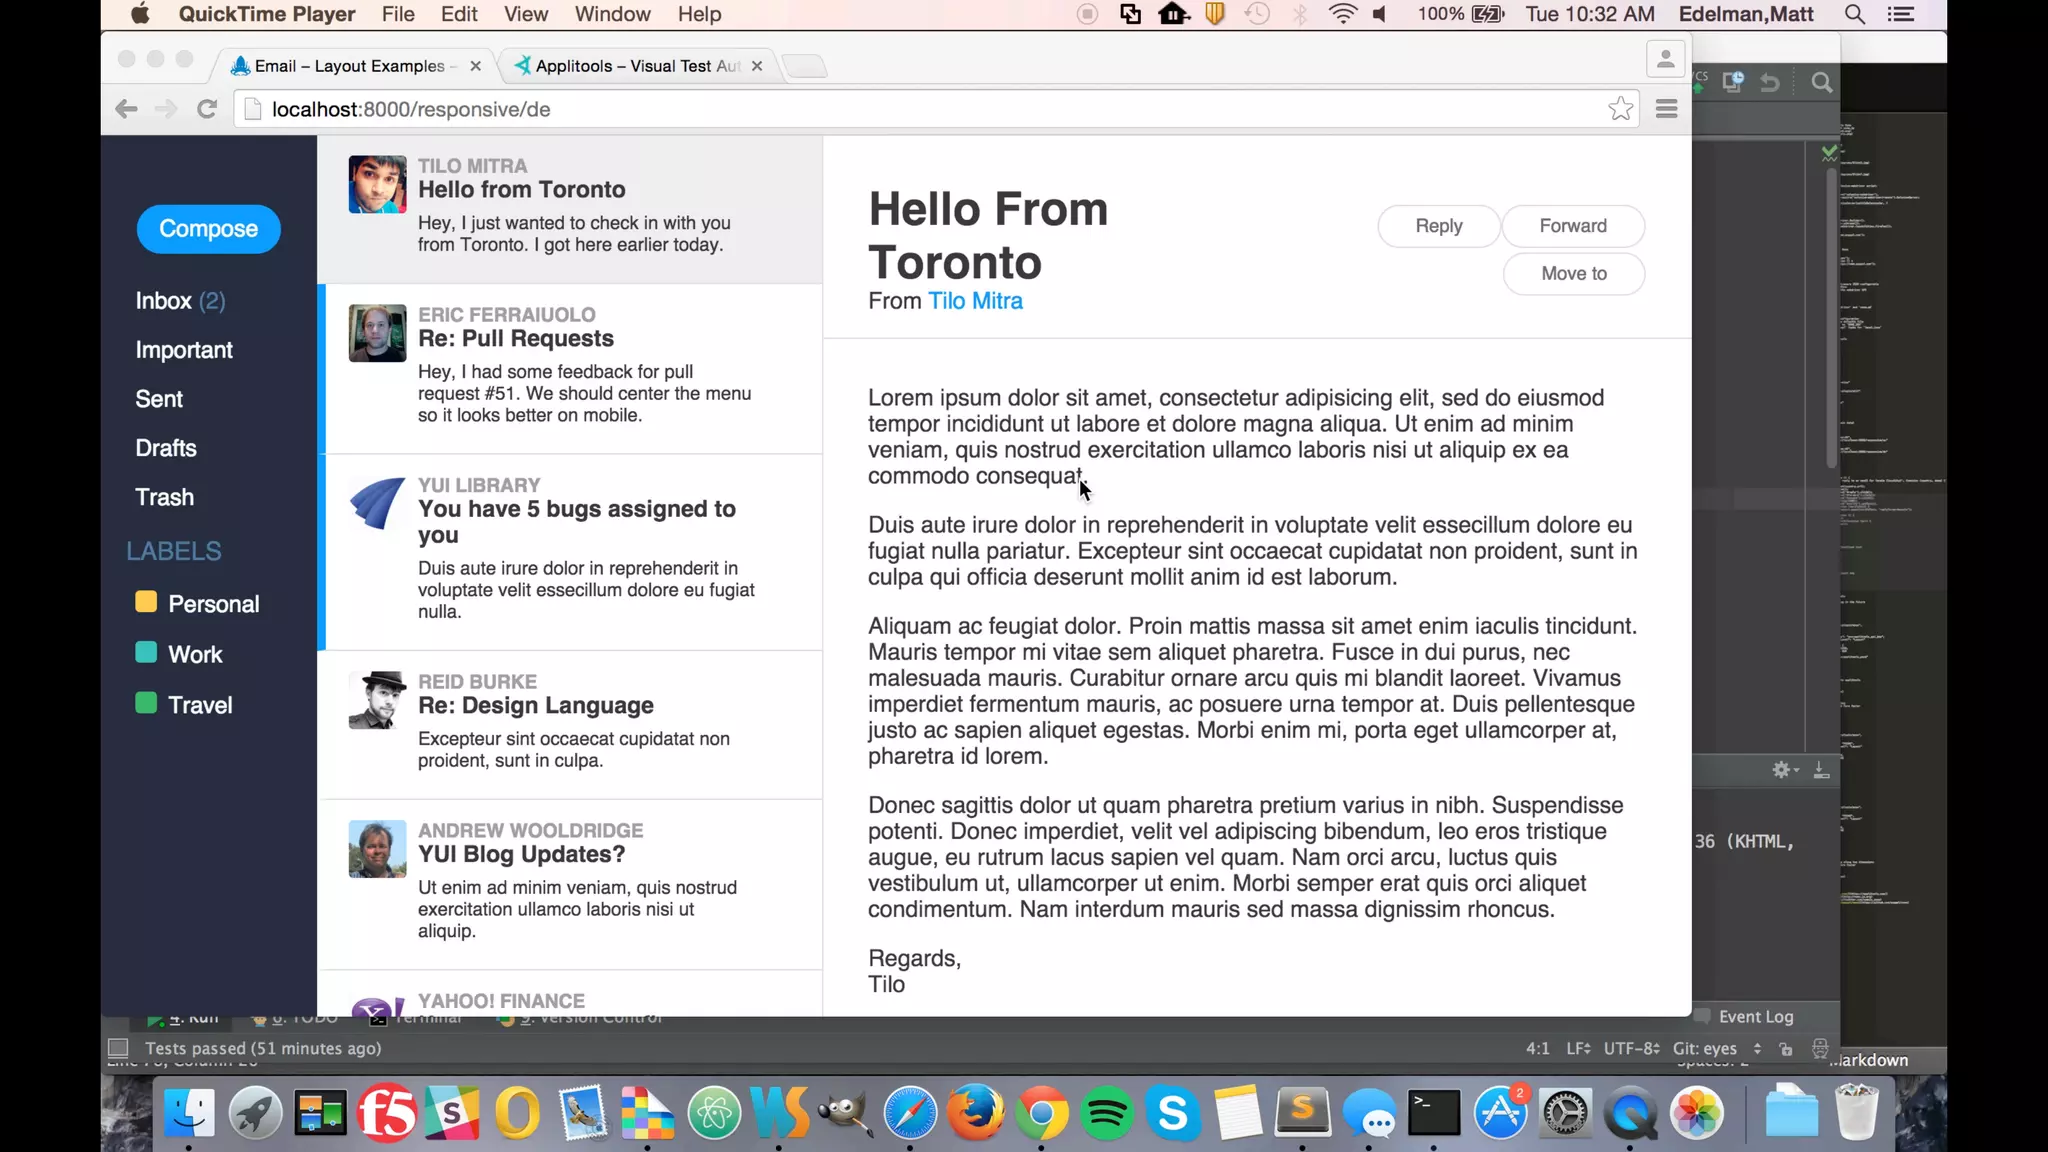Click Chrome profile avatar icon
Screen dimensions: 2048x1152
pyautogui.click(x=1665, y=59)
